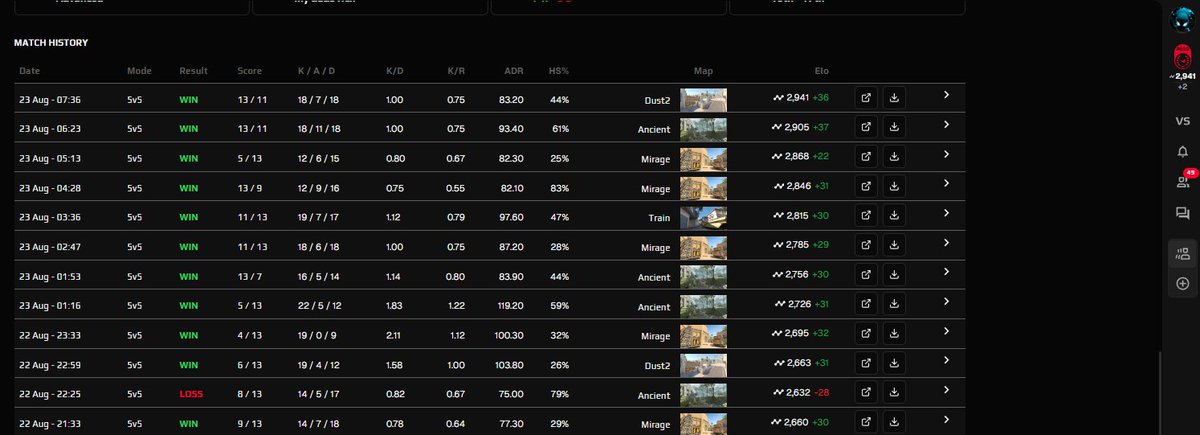
Task: Expand the 22 Aug 23:33 match row chevron
Action: [x=946, y=331]
